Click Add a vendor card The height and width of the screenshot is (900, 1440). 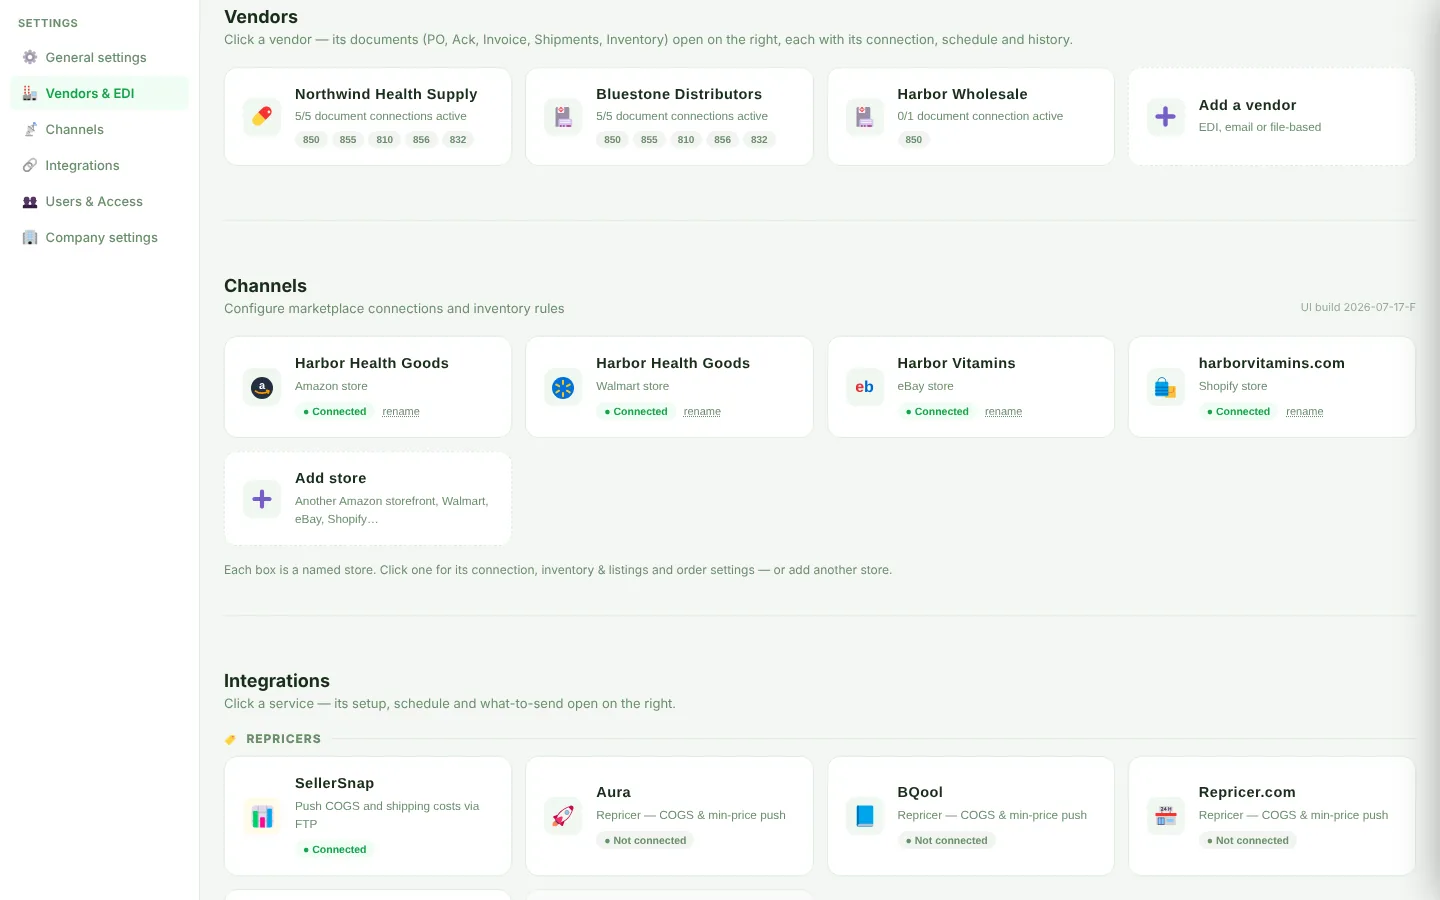1272,117
